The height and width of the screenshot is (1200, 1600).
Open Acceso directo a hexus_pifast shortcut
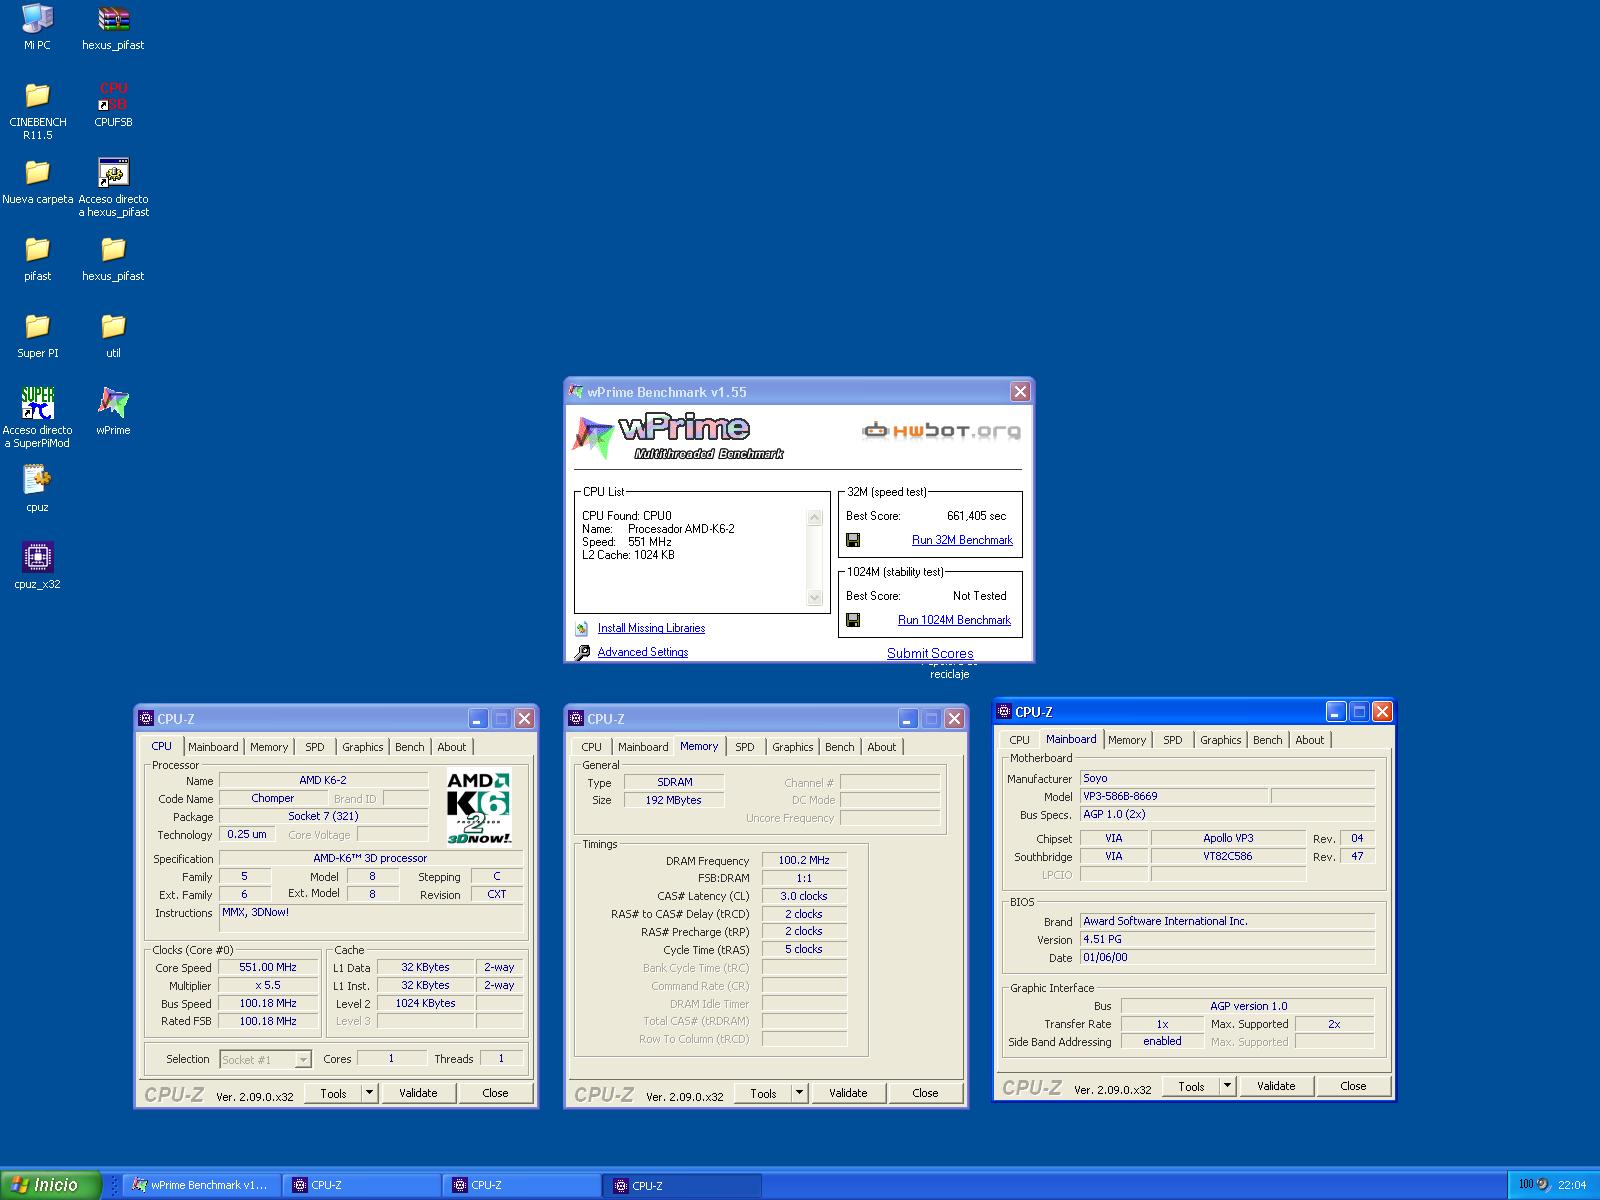click(x=113, y=172)
